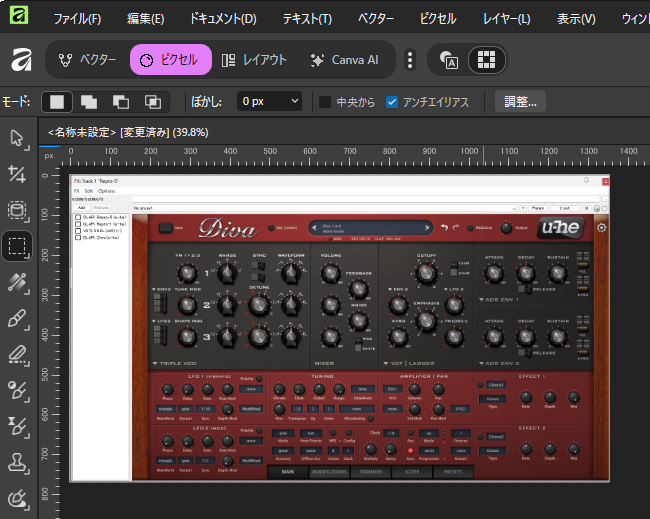Choose the Intersect selection mode button
The width and height of the screenshot is (650, 519).
(153, 101)
